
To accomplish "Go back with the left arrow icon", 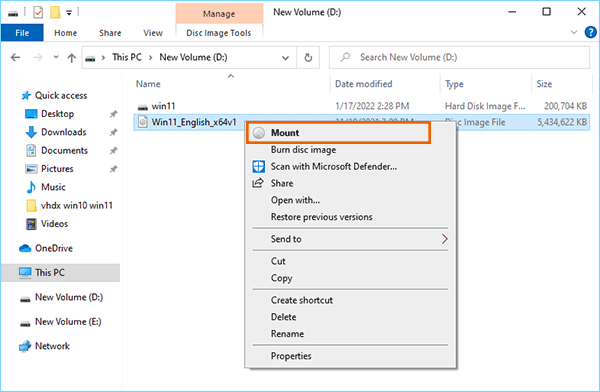I will point(15,58).
